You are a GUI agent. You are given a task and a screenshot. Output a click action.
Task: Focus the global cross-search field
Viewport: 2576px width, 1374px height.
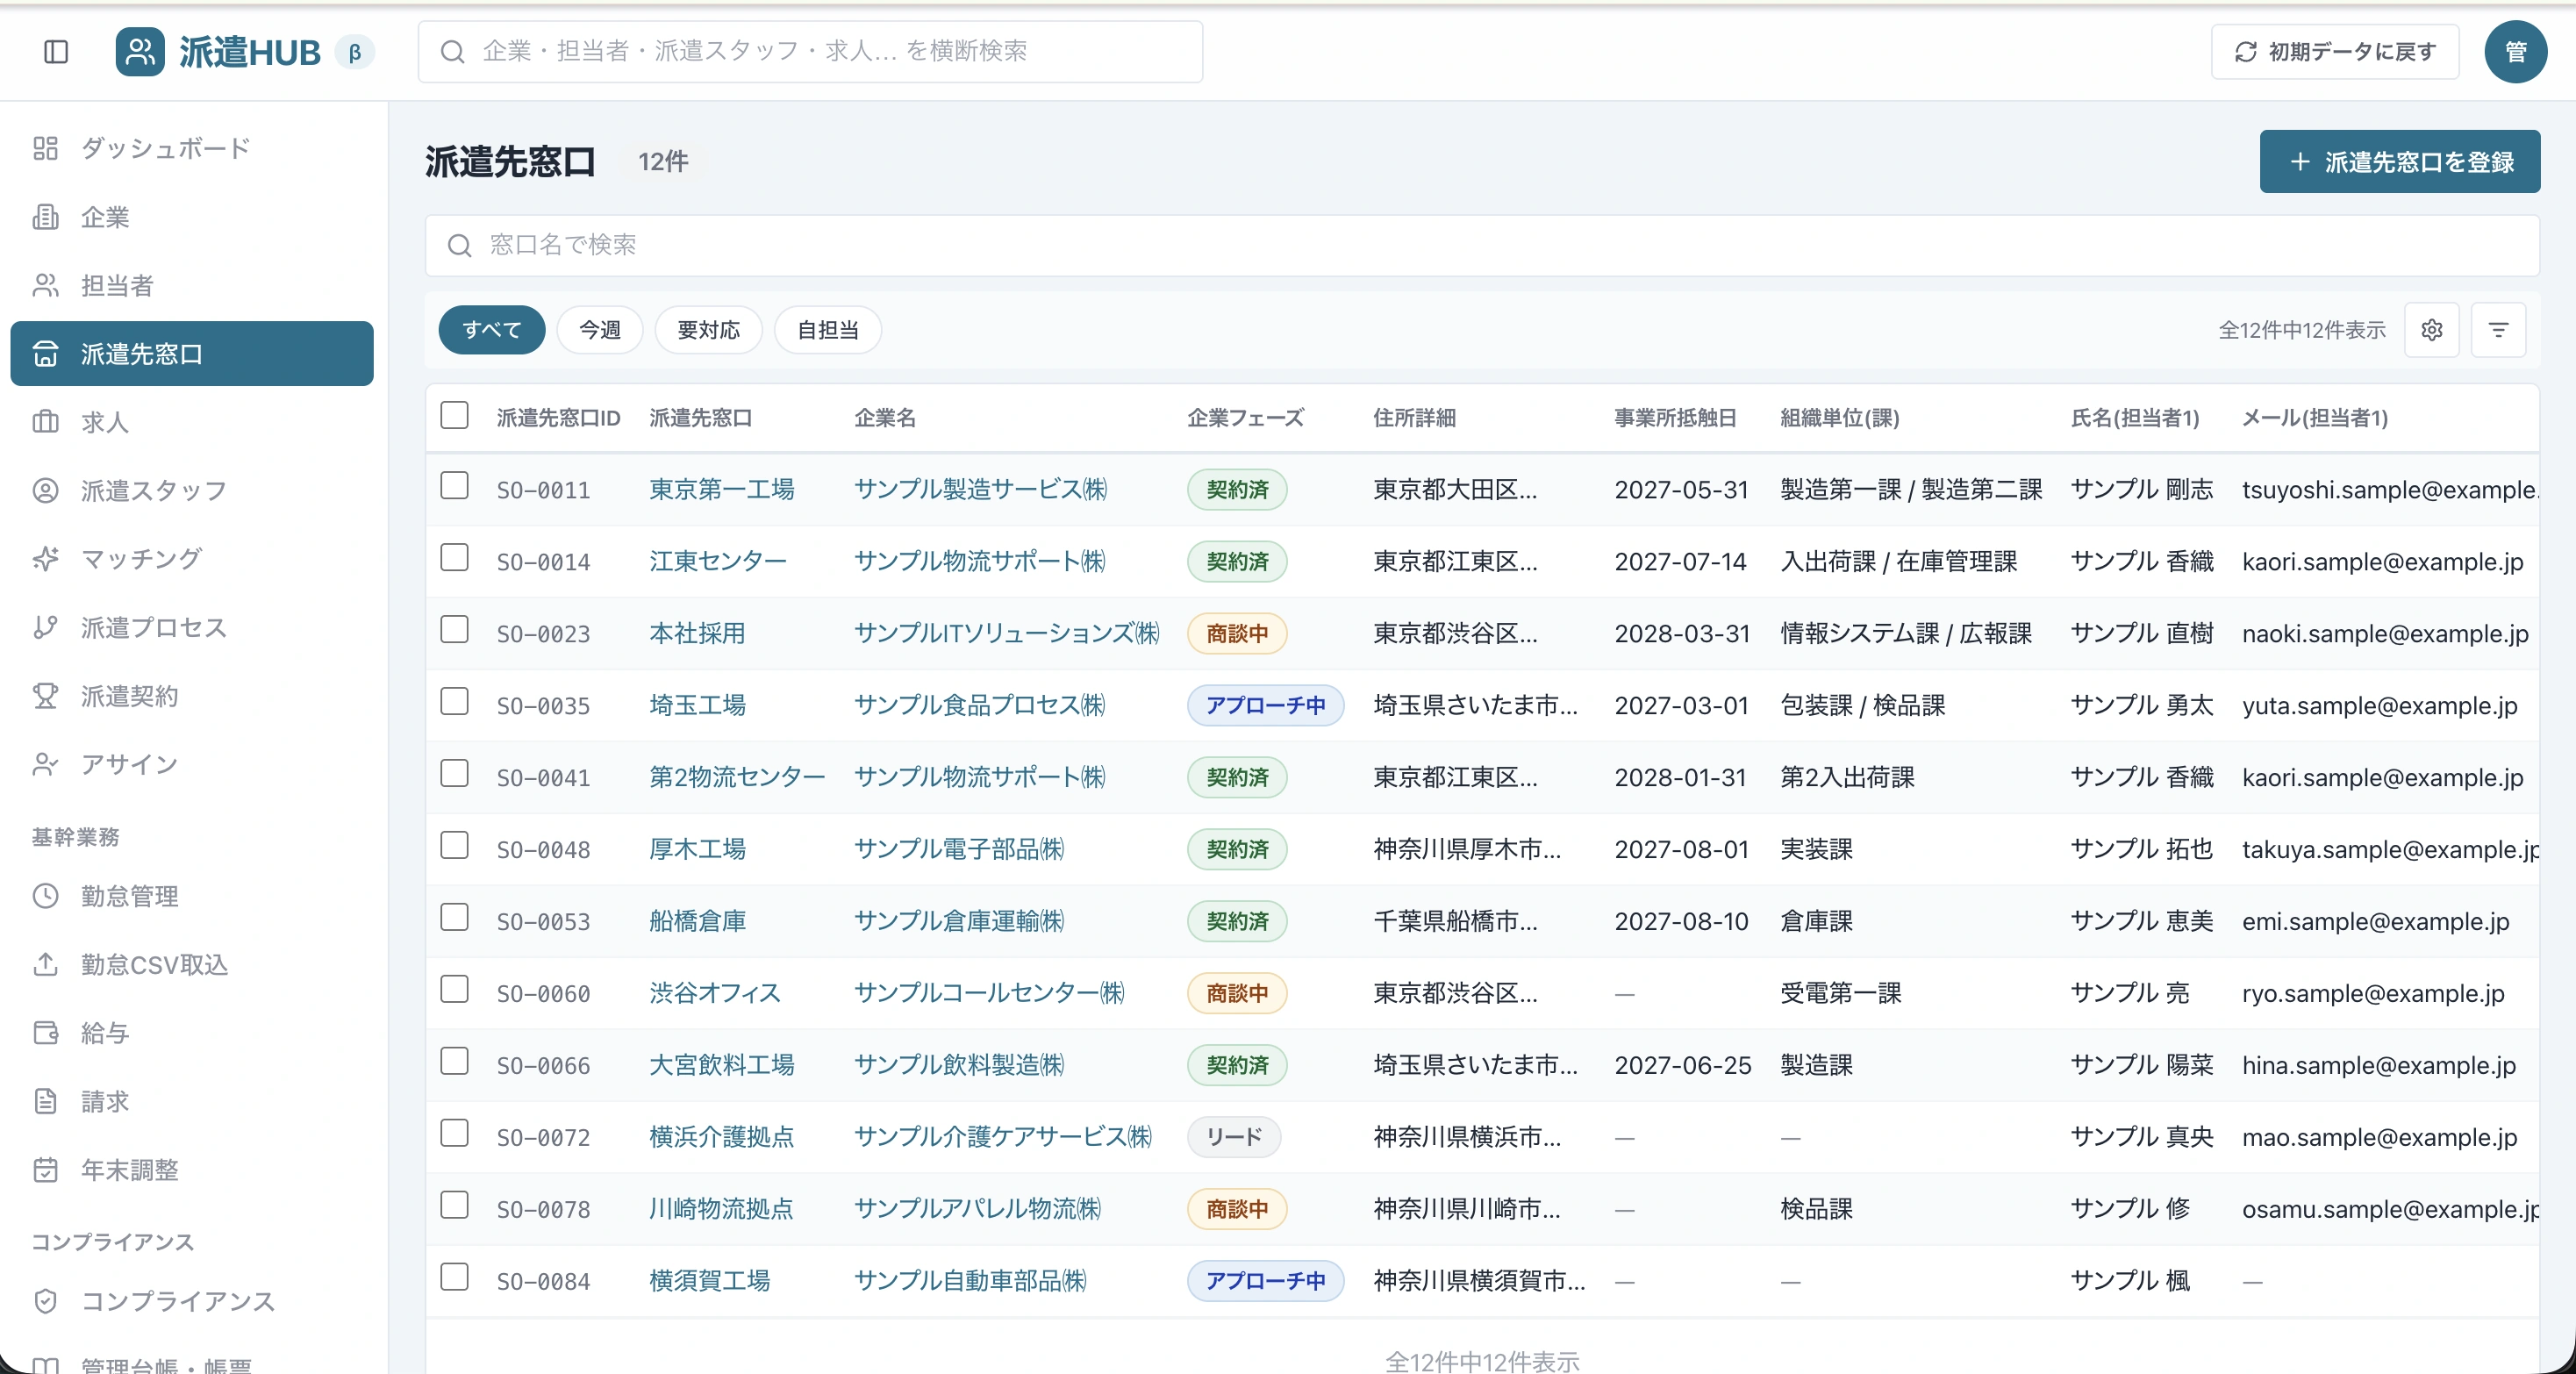[810, 51]
